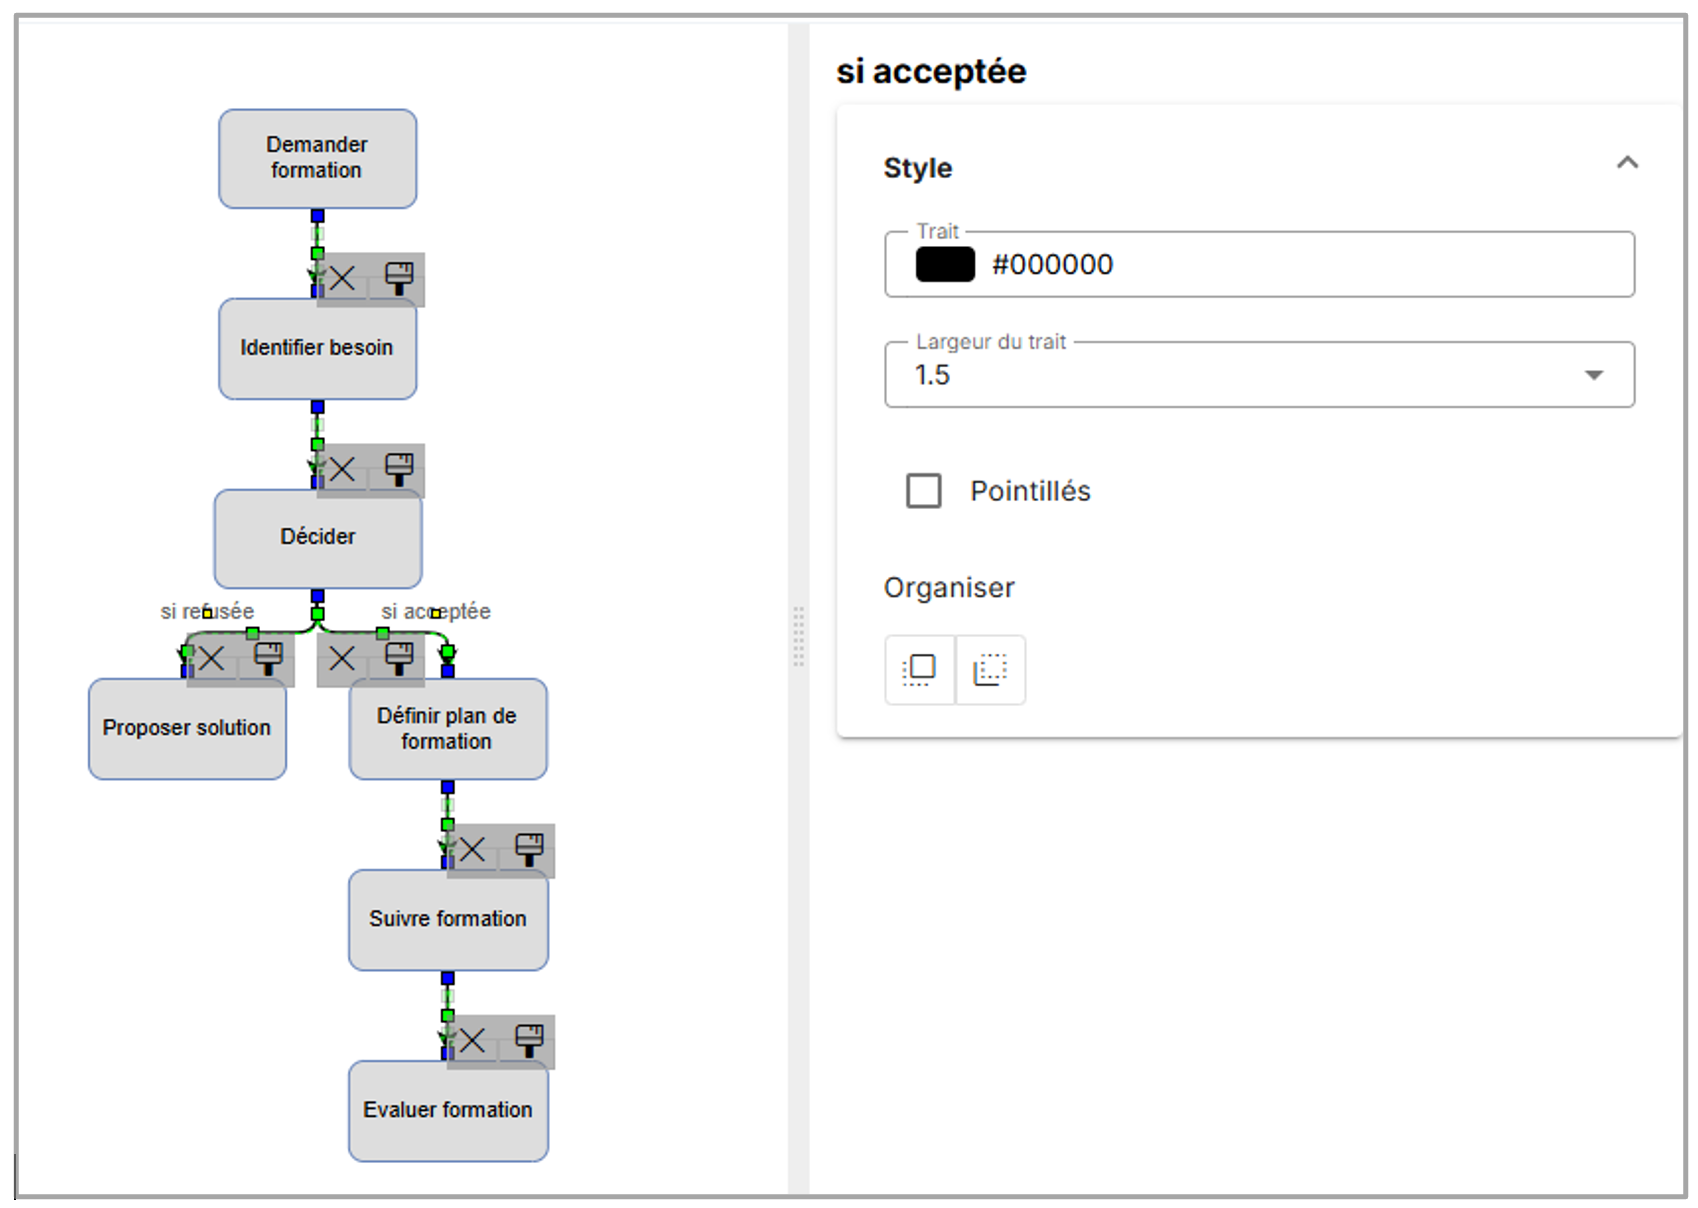
Task: Click paint roller icon above Suivre formation
Action: coord(528,850)
